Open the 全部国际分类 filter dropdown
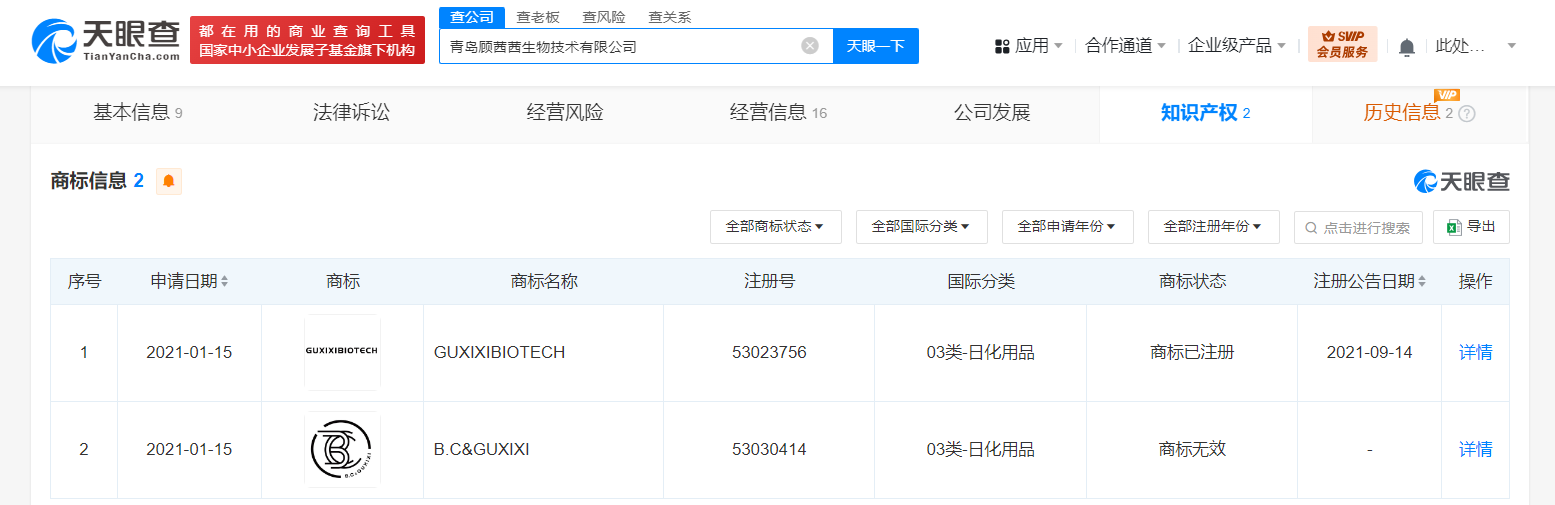This screenshot has height=505, width=1555. [921, 227]
